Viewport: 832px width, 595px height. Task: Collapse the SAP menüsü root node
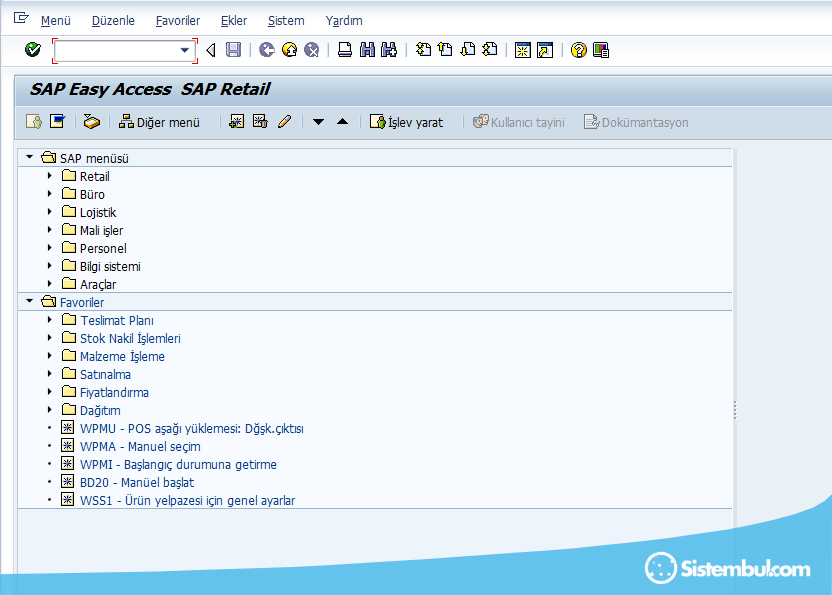[x=30, y=157]
